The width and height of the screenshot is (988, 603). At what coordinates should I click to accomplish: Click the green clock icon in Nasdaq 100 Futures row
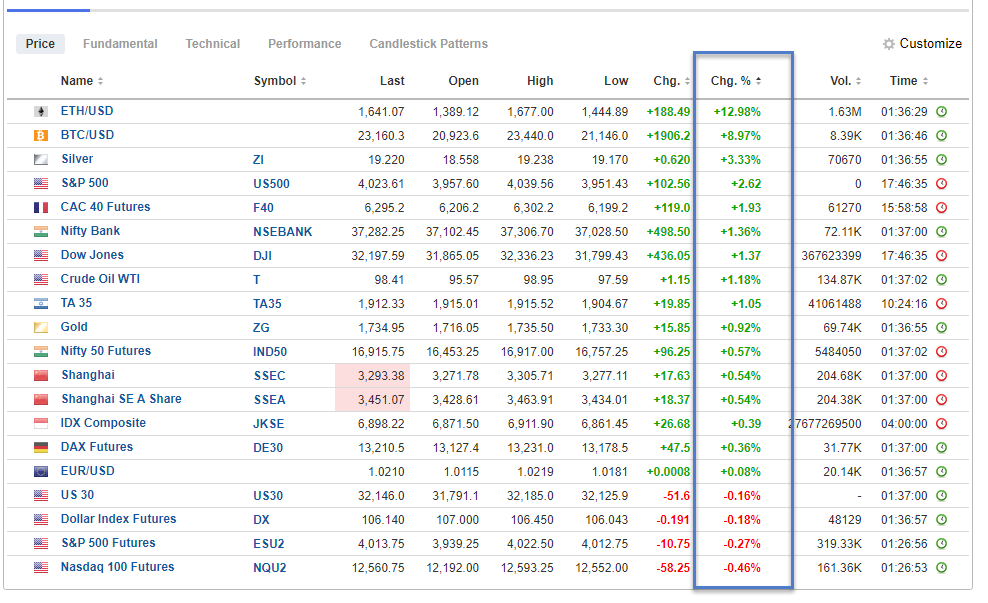click(x=941, y=568)
